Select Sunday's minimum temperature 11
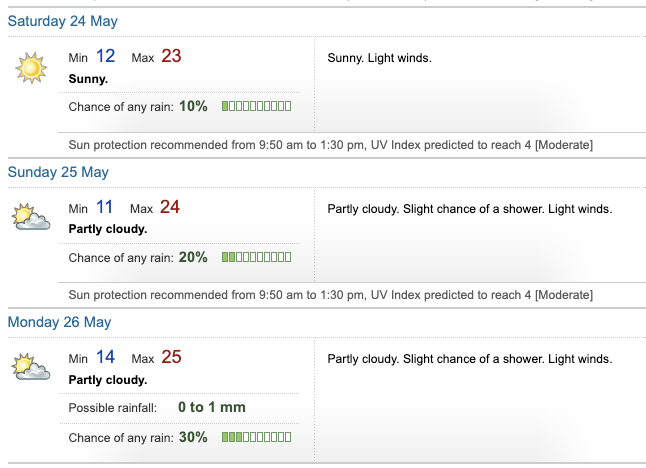Image resolution: width=646 pixels, height=468 pixels. tap(105, 208)
